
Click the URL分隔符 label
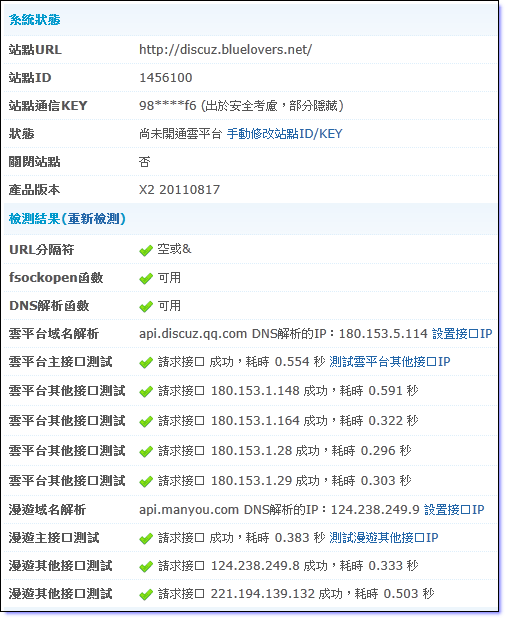(41, 249)
